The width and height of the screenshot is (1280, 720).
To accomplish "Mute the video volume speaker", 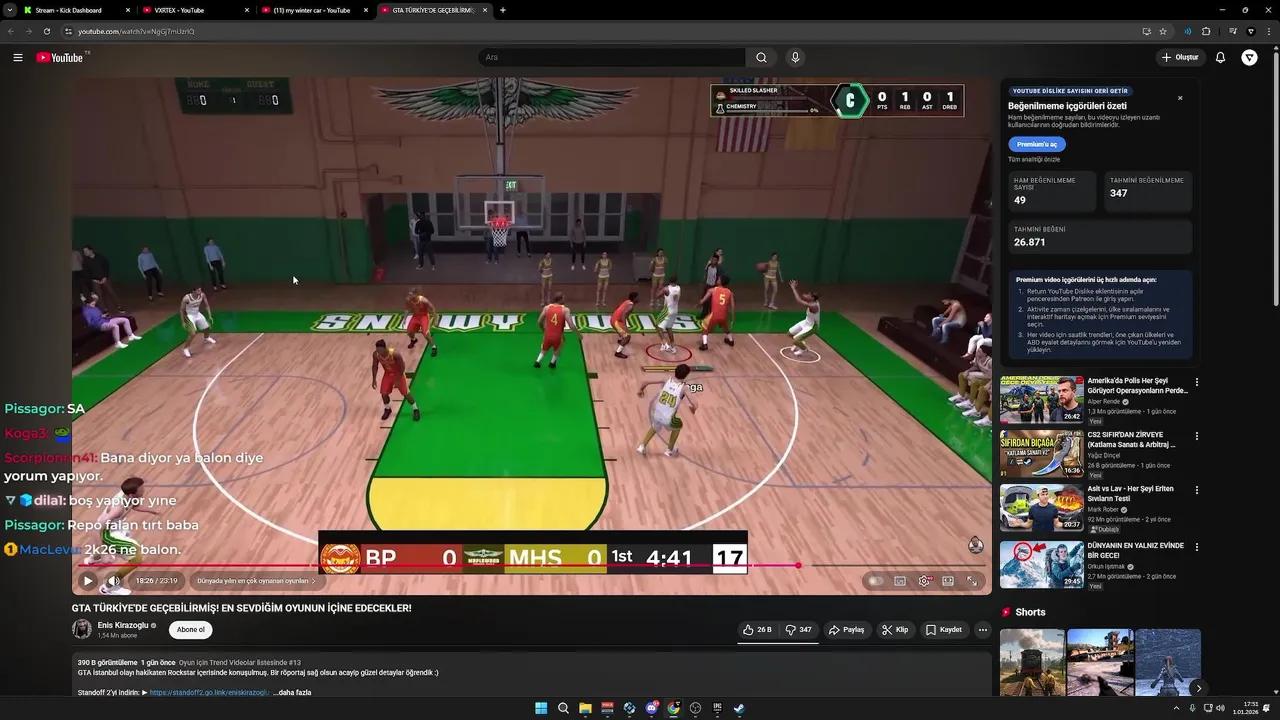I will click(x=114, y=581).
